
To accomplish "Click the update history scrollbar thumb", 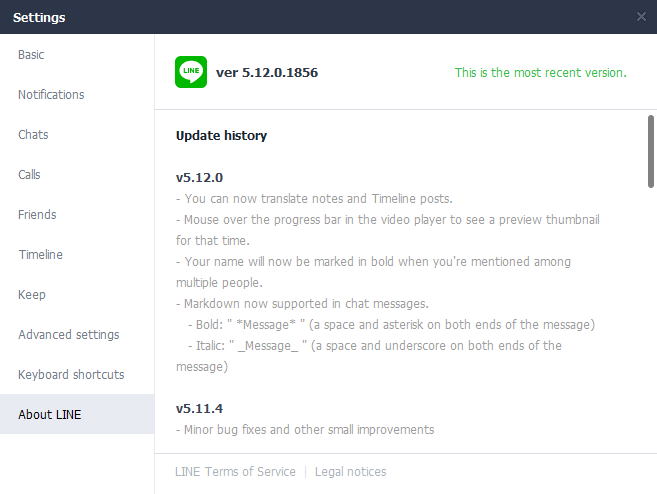I will (x=651, y=152).
